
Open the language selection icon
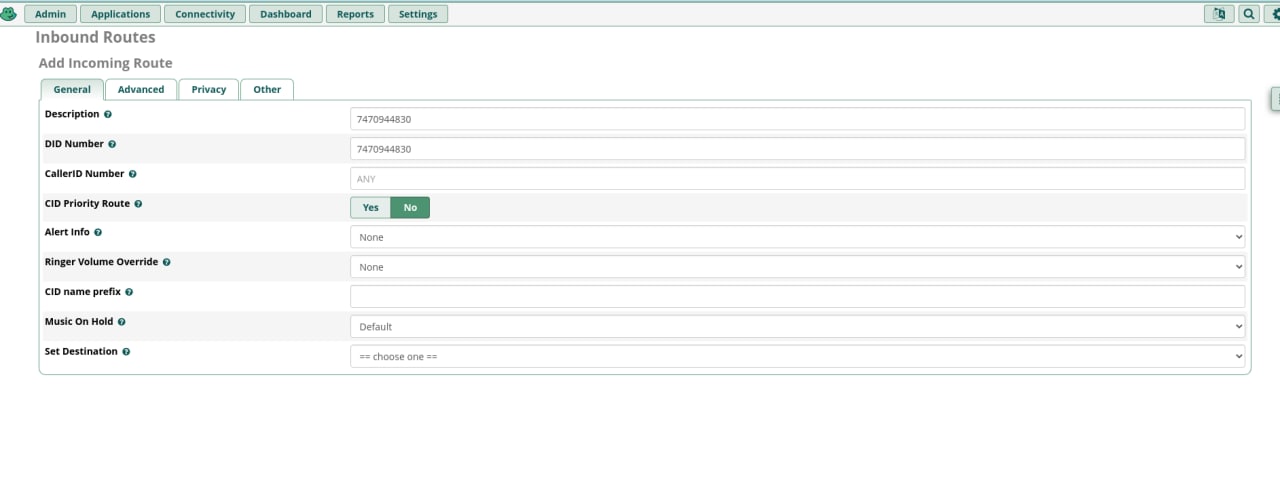click(1219, 14)
